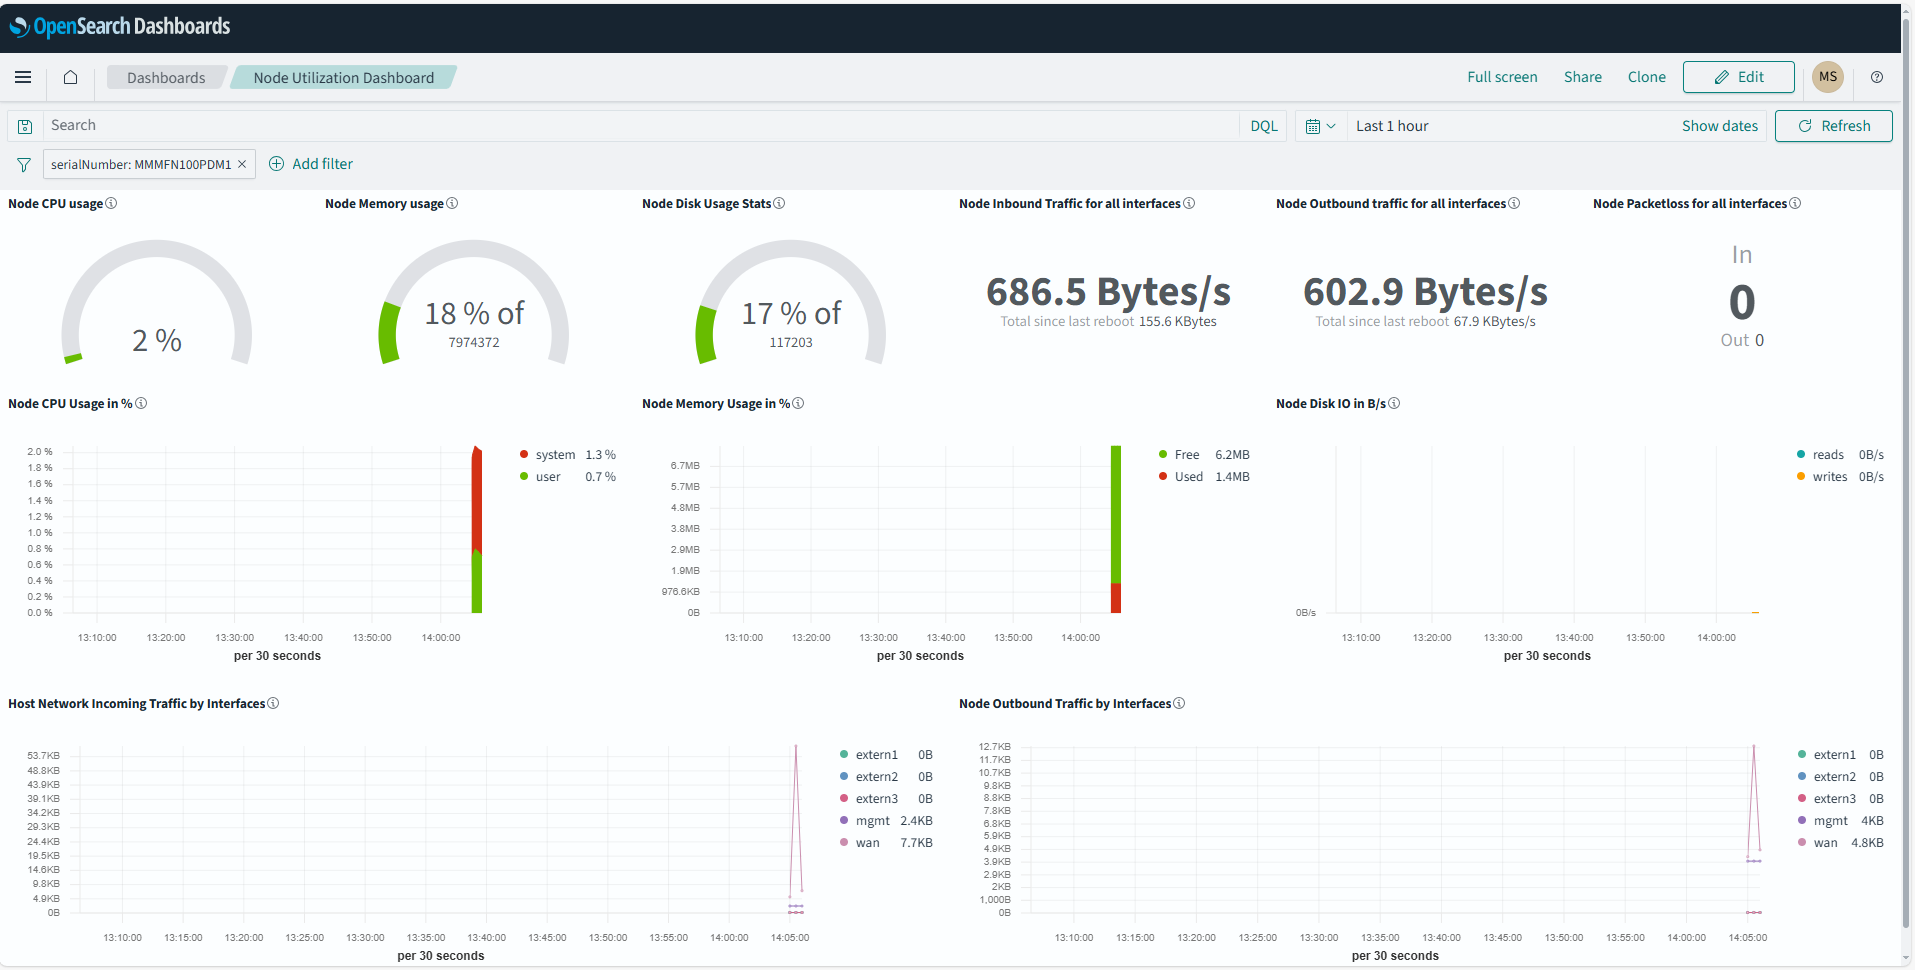This screenshot has height=970, width=1915.
Task: Navigate to Dashboards breadcrumb
Action: click(166, 78)
